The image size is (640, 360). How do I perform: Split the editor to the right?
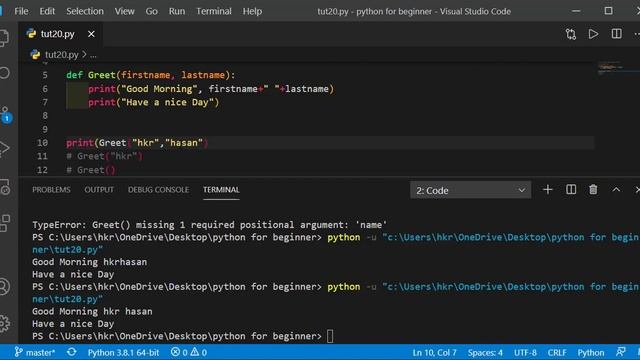pyautogui.click(x=616, y=33)
